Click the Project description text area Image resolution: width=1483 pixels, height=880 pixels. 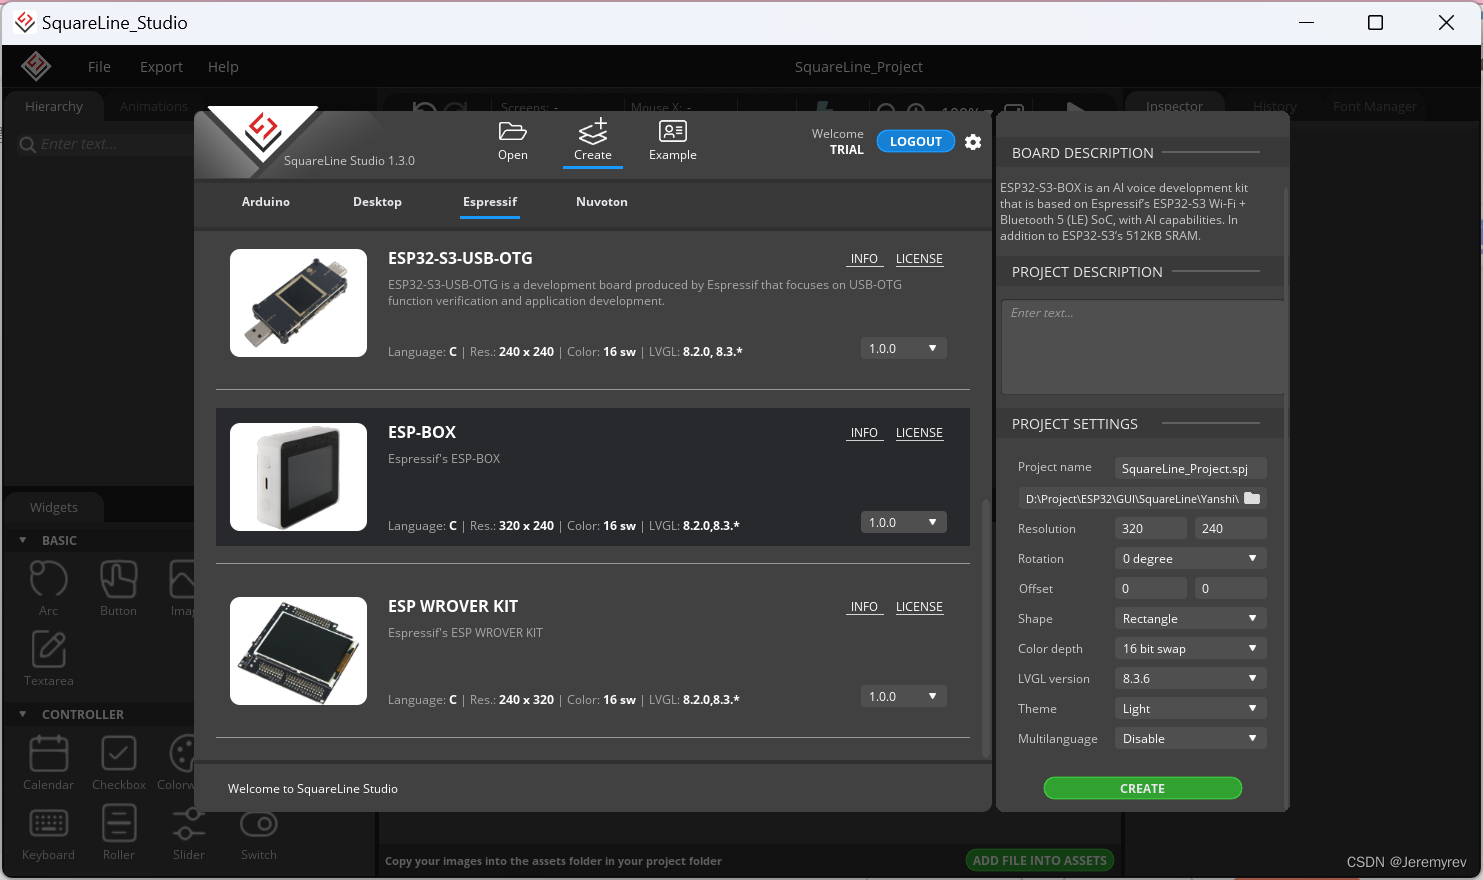tap(1142, 347)
